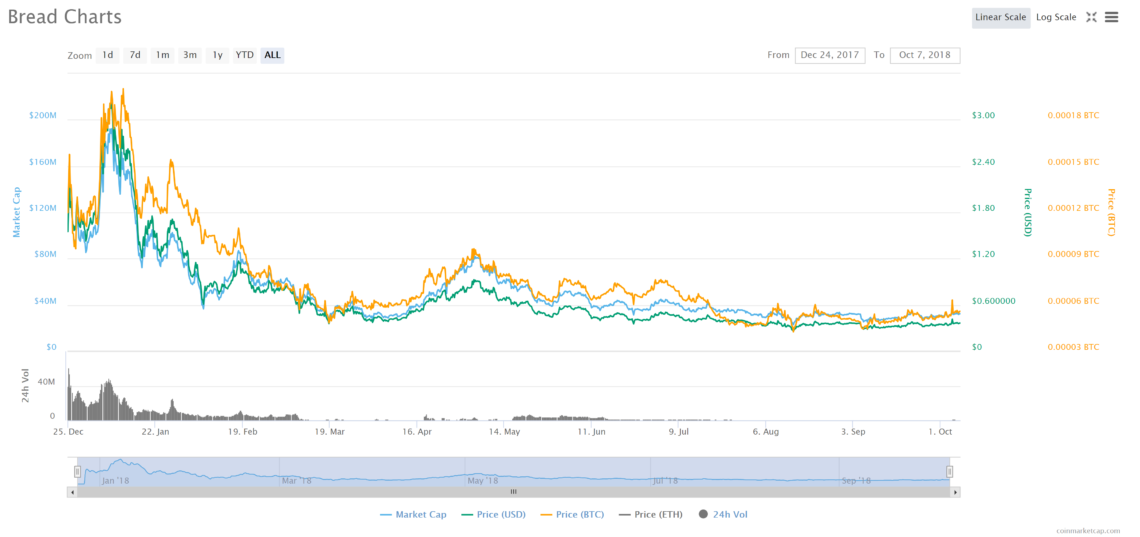Click the $0.600000 price axis label

pos(993,301)
